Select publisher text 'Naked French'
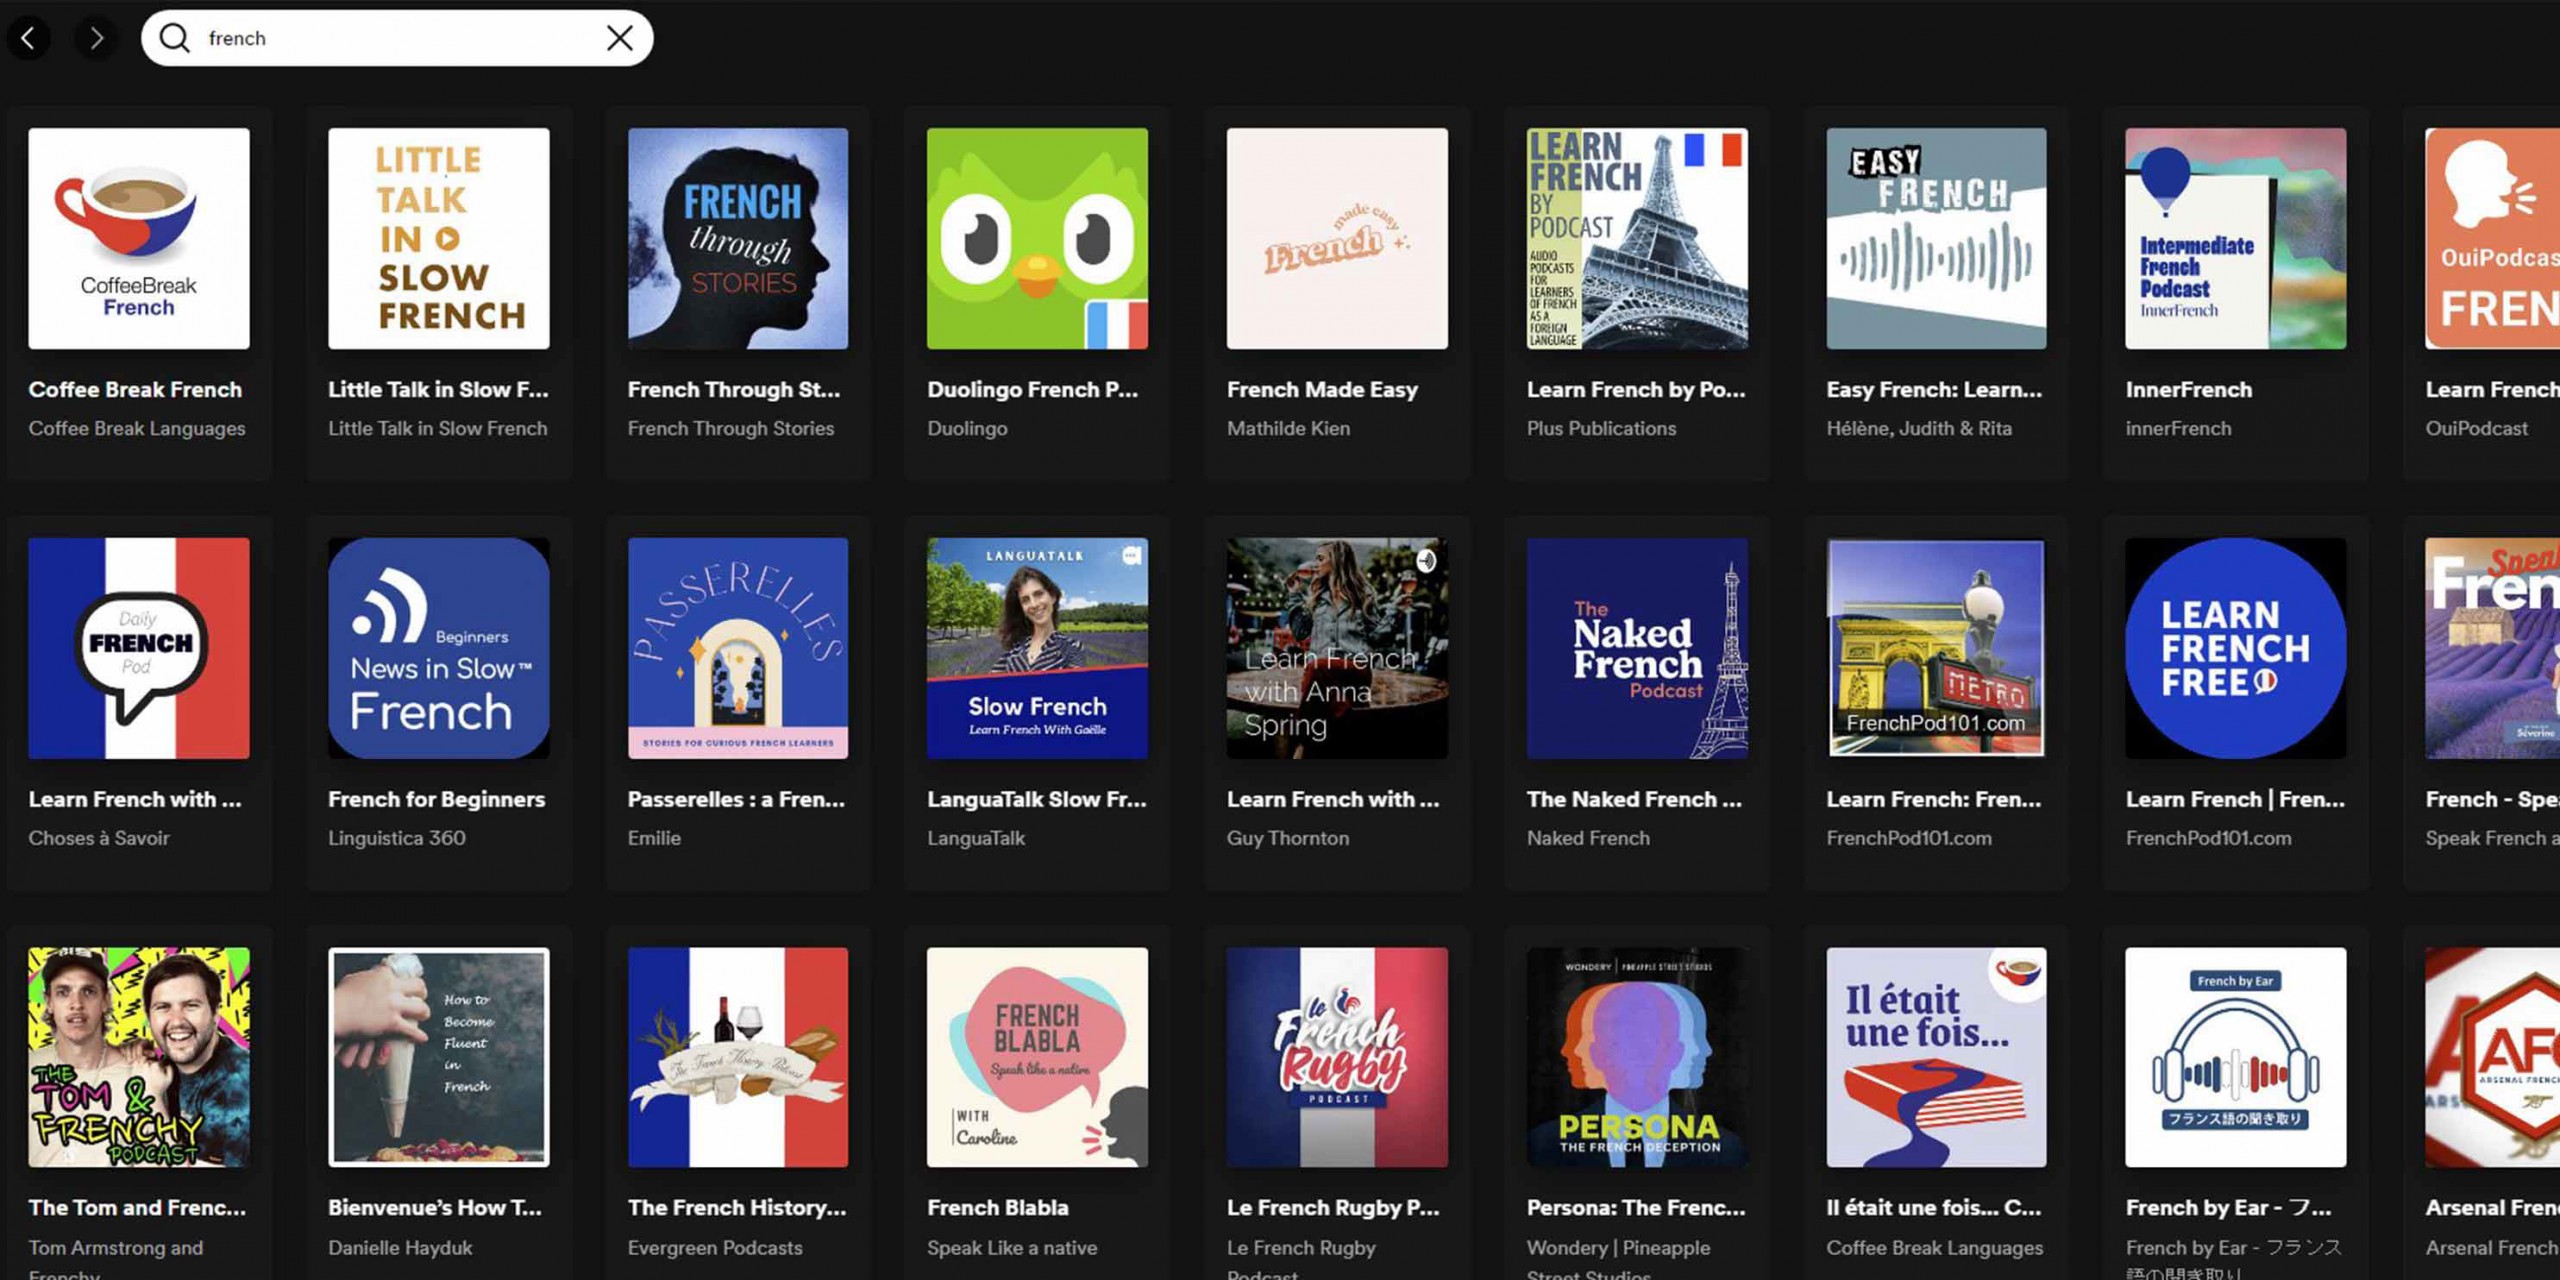This screenshot has width=2560, height=1280. [1588, 838]
